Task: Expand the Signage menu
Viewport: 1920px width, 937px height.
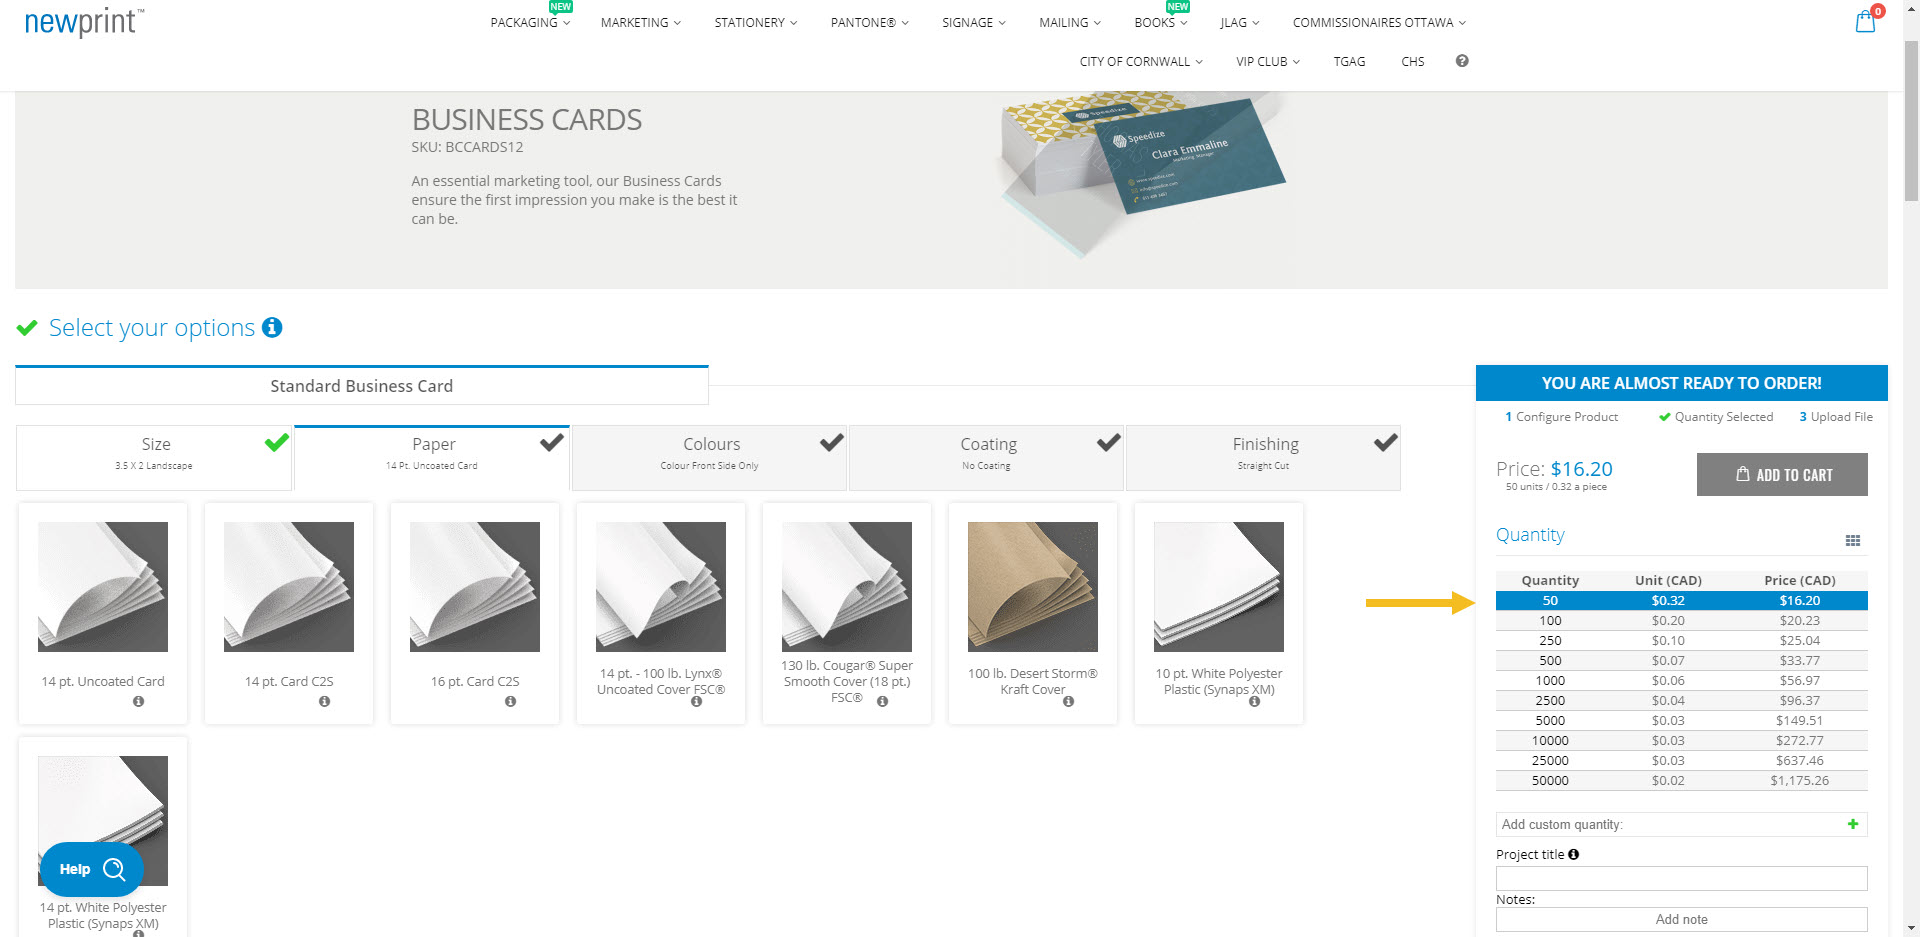Action: 973,22
